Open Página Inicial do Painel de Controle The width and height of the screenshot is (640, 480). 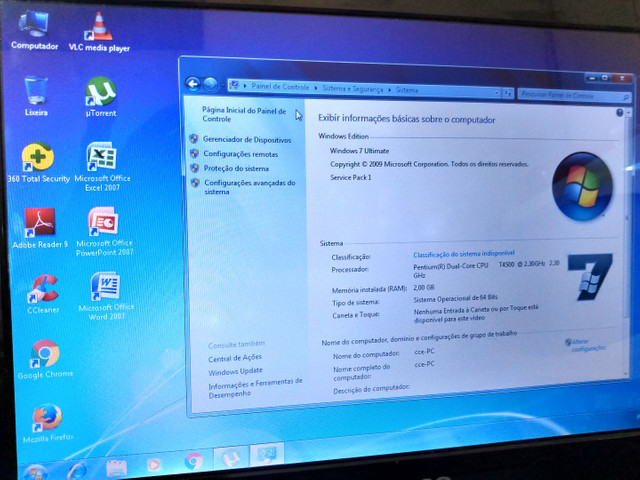point(244,114)
